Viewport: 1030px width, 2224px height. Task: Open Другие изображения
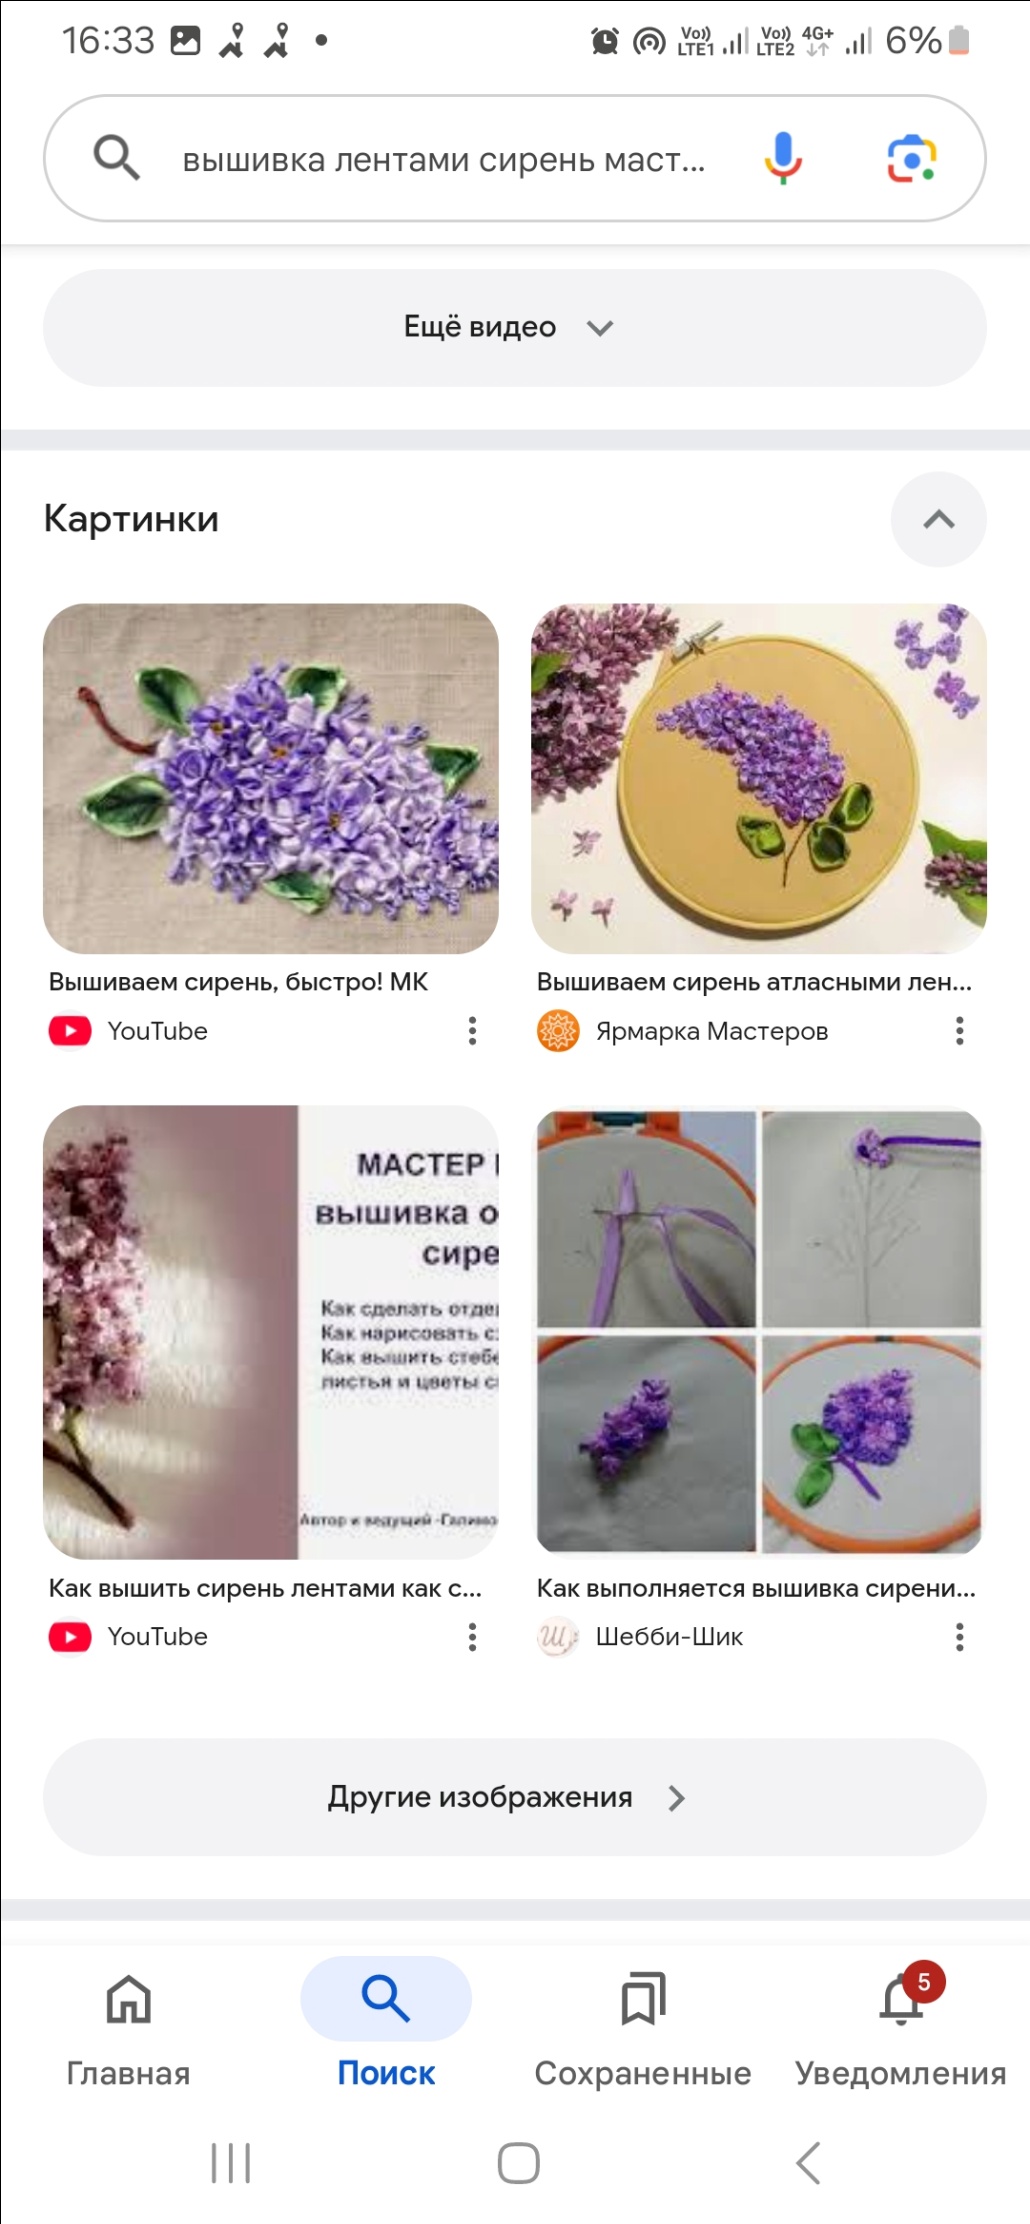tap(514, 1797)
